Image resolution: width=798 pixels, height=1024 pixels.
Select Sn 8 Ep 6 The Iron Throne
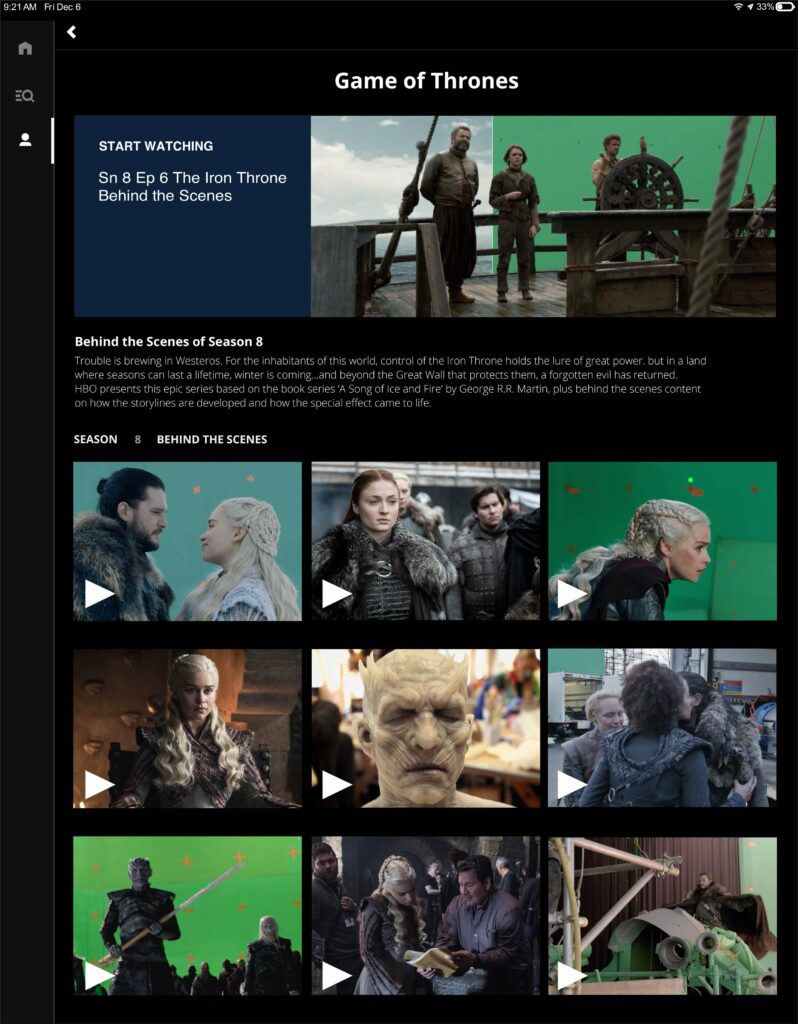(x=192, y=186)
